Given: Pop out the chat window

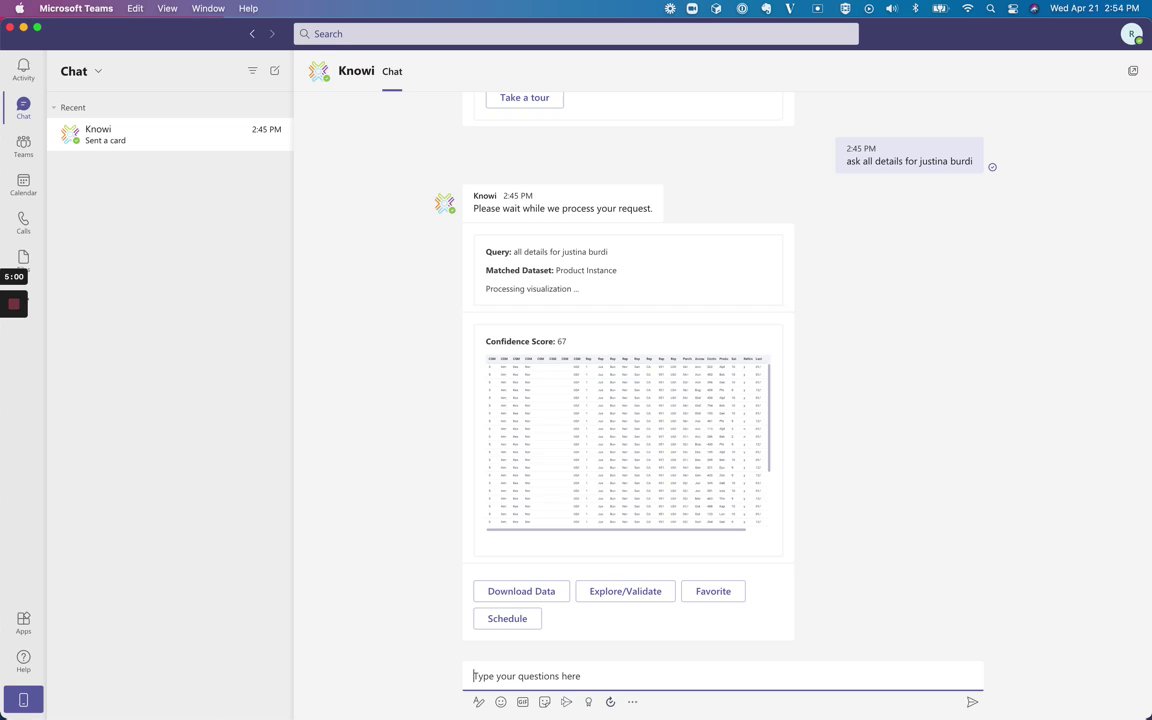Looking at the screenshot, I should (x=1133, y=71).
